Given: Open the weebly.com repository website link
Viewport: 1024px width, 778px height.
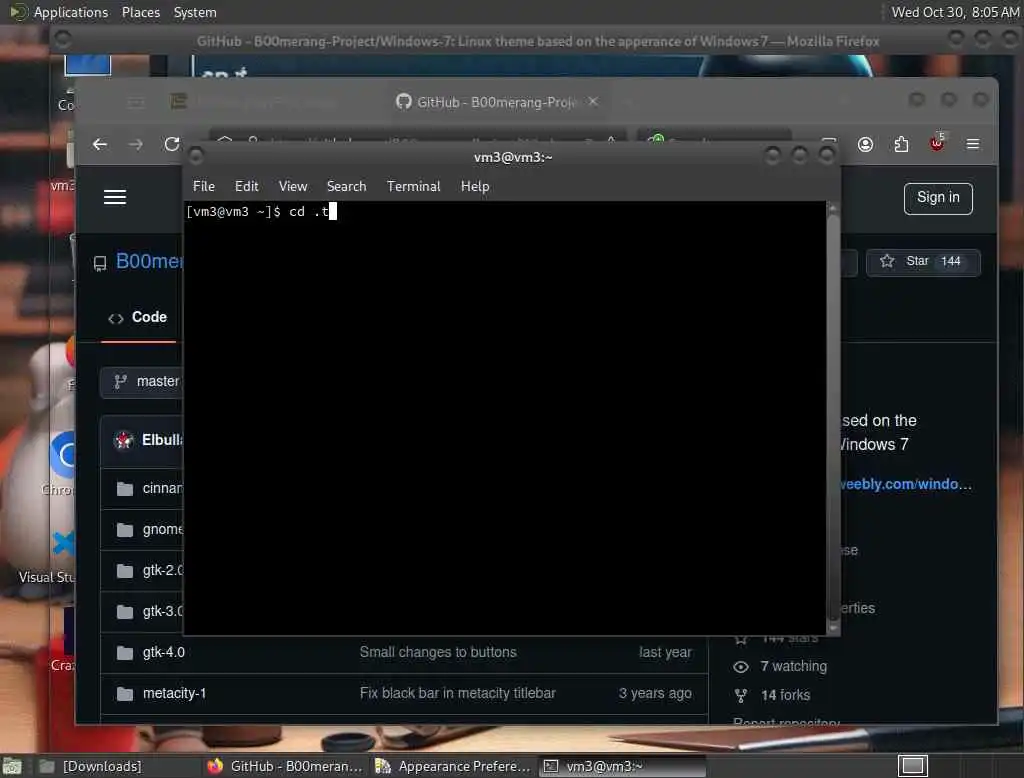Looking at the screenshot, I should pos(906,484).
